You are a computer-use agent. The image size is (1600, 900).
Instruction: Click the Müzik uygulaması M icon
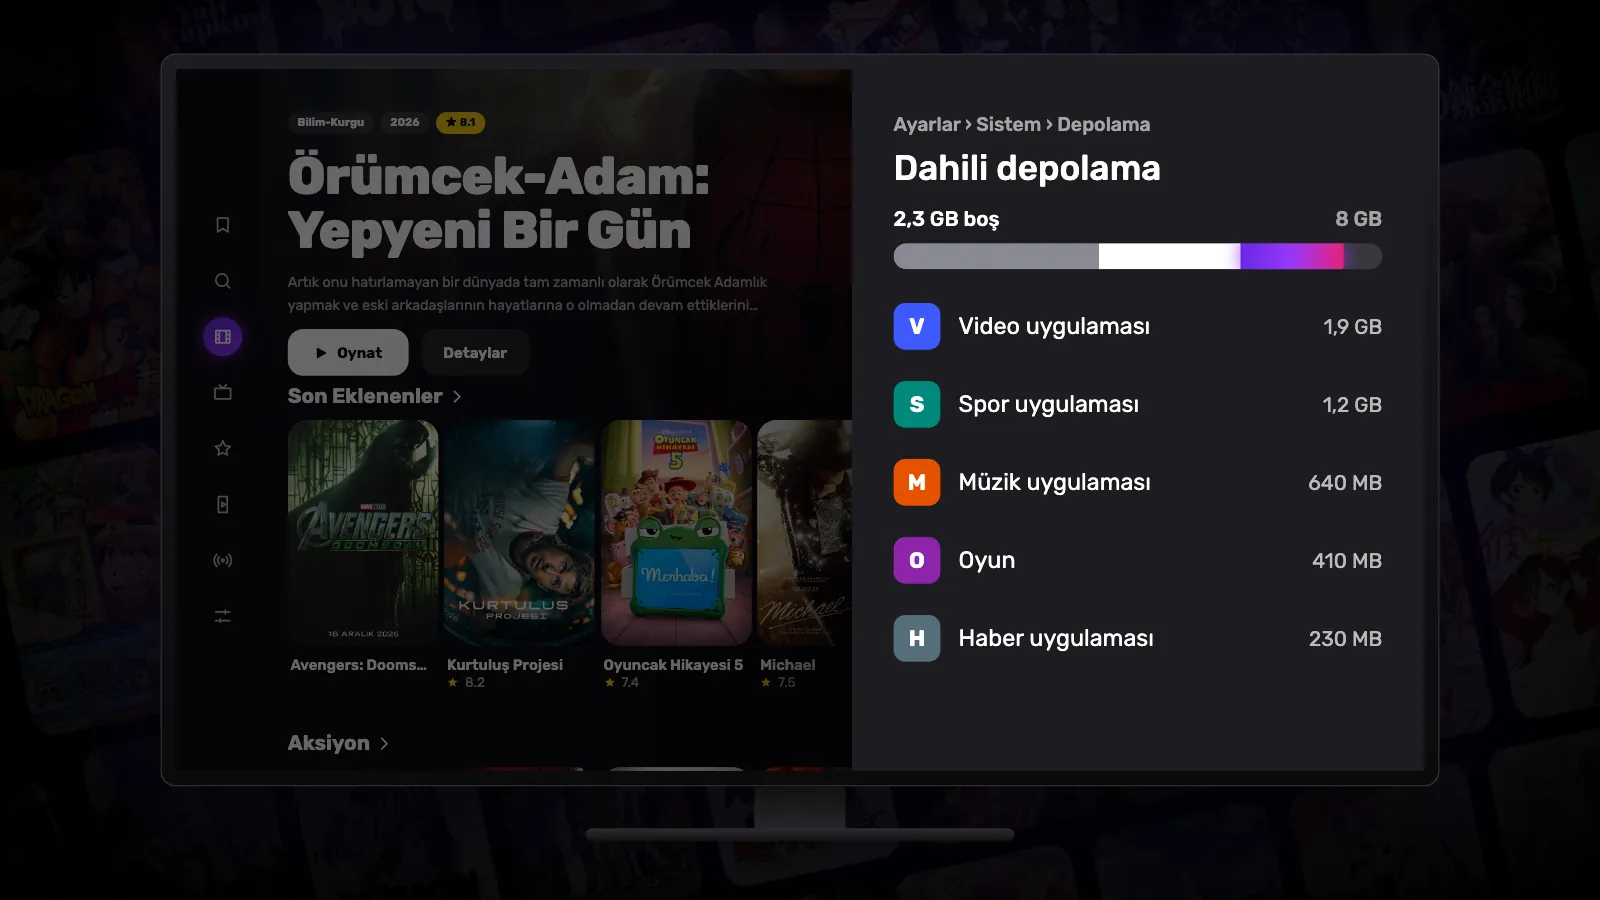[917, 482]
